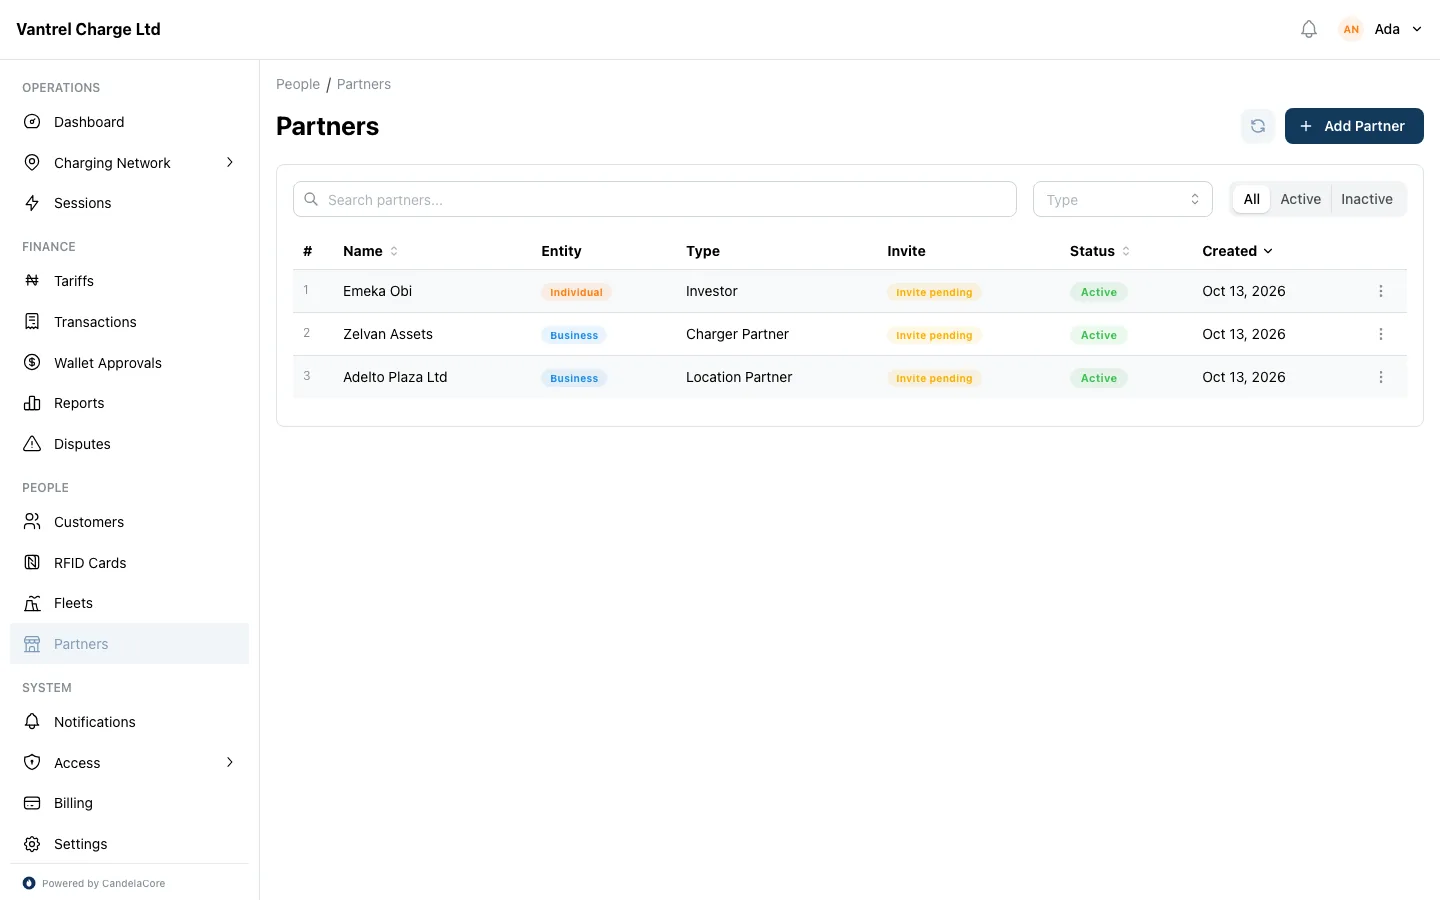Click the Tariffs naira icon

(x=32, y=281)
